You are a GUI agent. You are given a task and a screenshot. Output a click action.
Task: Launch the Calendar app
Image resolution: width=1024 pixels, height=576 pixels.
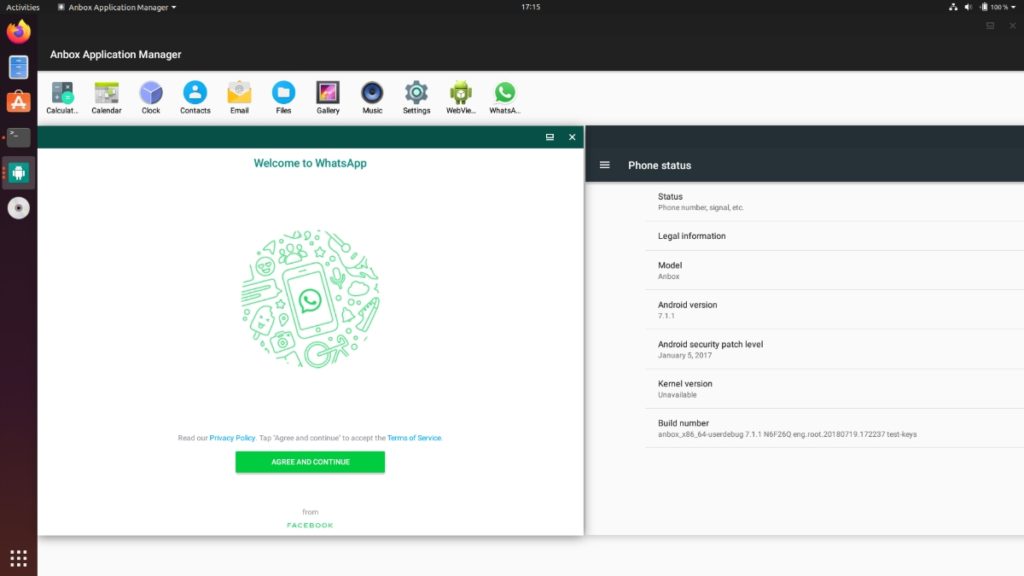tap(106, 95)
